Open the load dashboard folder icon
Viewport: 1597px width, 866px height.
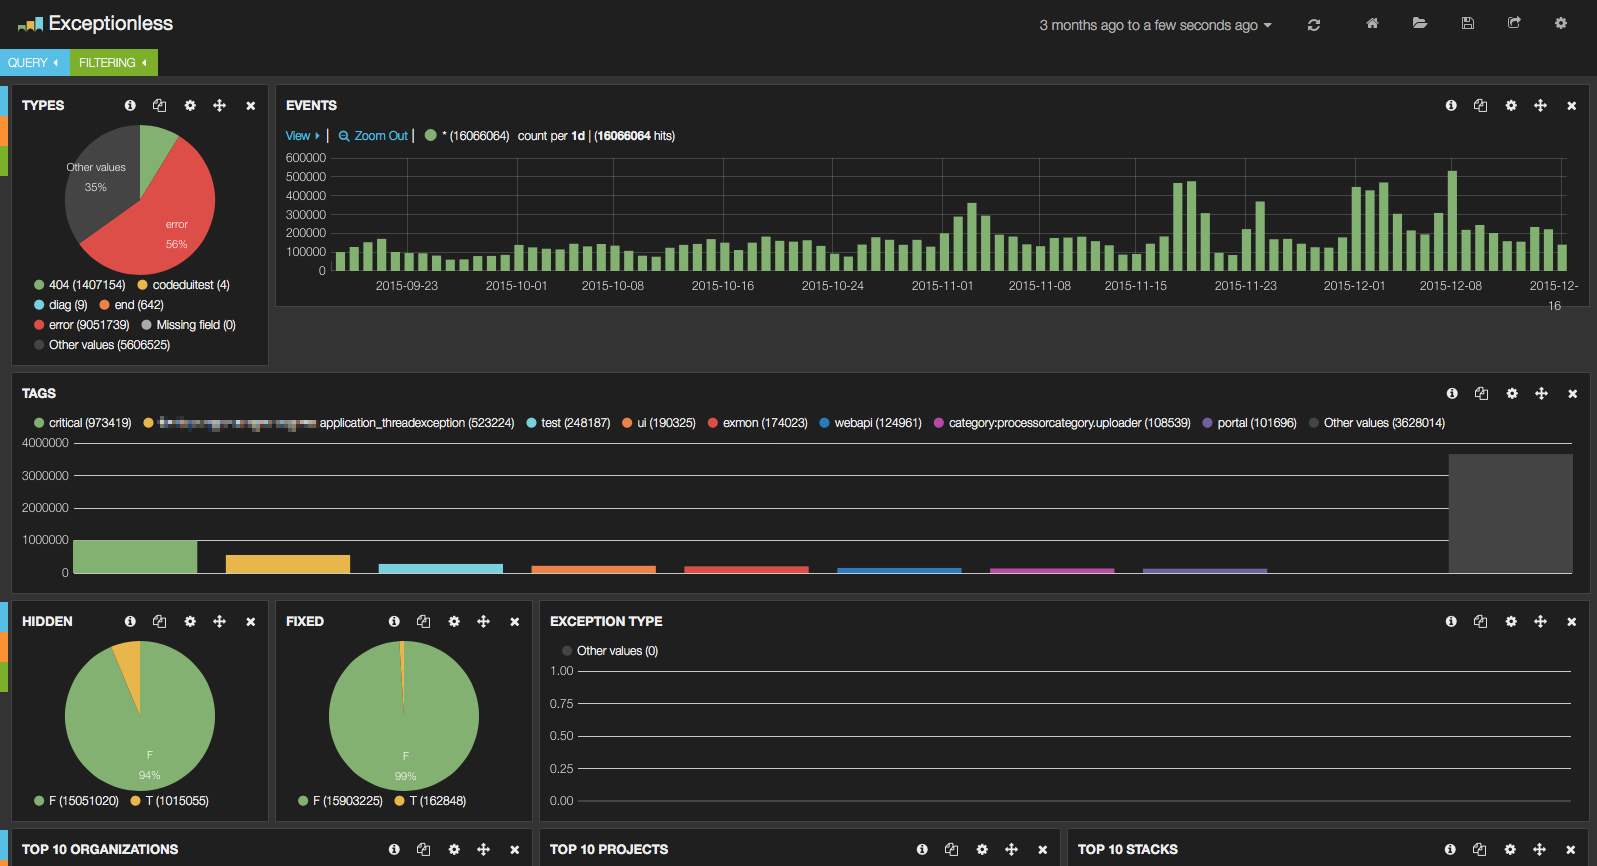[x=1419, y=23]
